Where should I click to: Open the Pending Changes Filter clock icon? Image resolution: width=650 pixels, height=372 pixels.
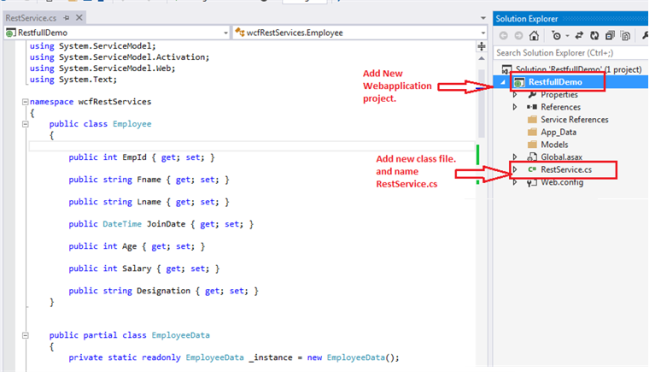tap(556, 36)
